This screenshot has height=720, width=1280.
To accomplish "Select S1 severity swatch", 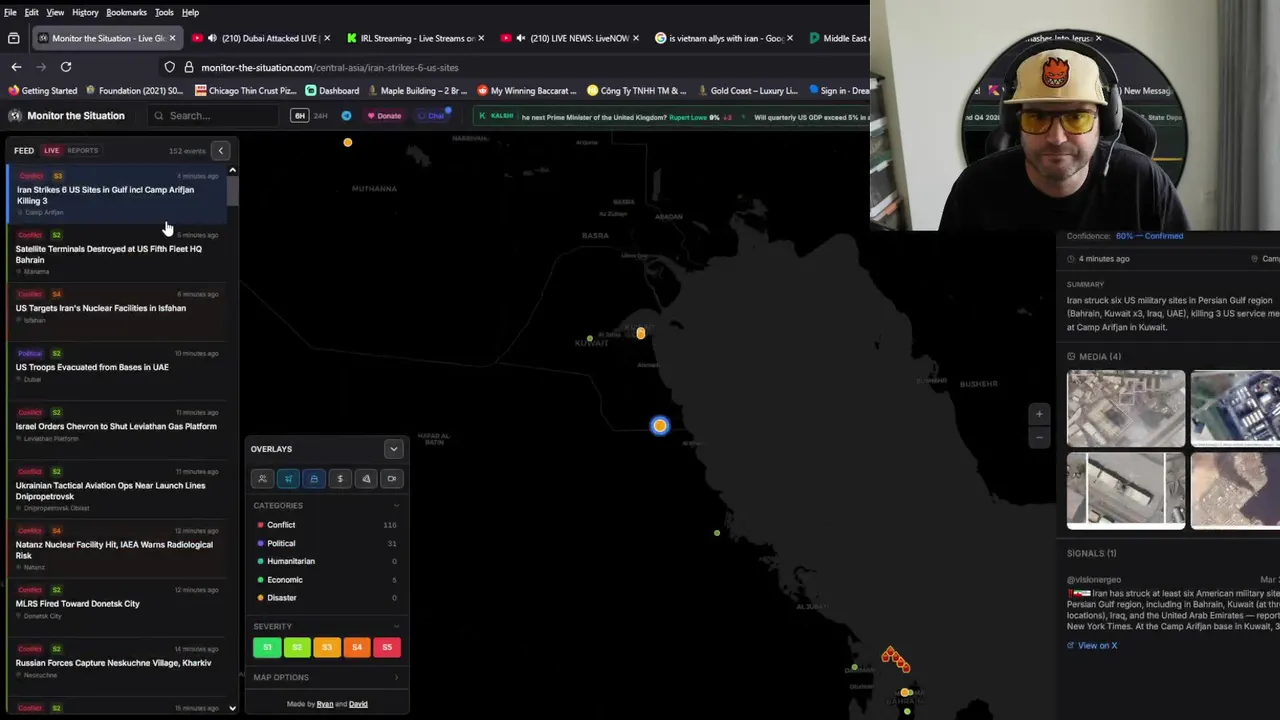I will (x=267, y=647).
